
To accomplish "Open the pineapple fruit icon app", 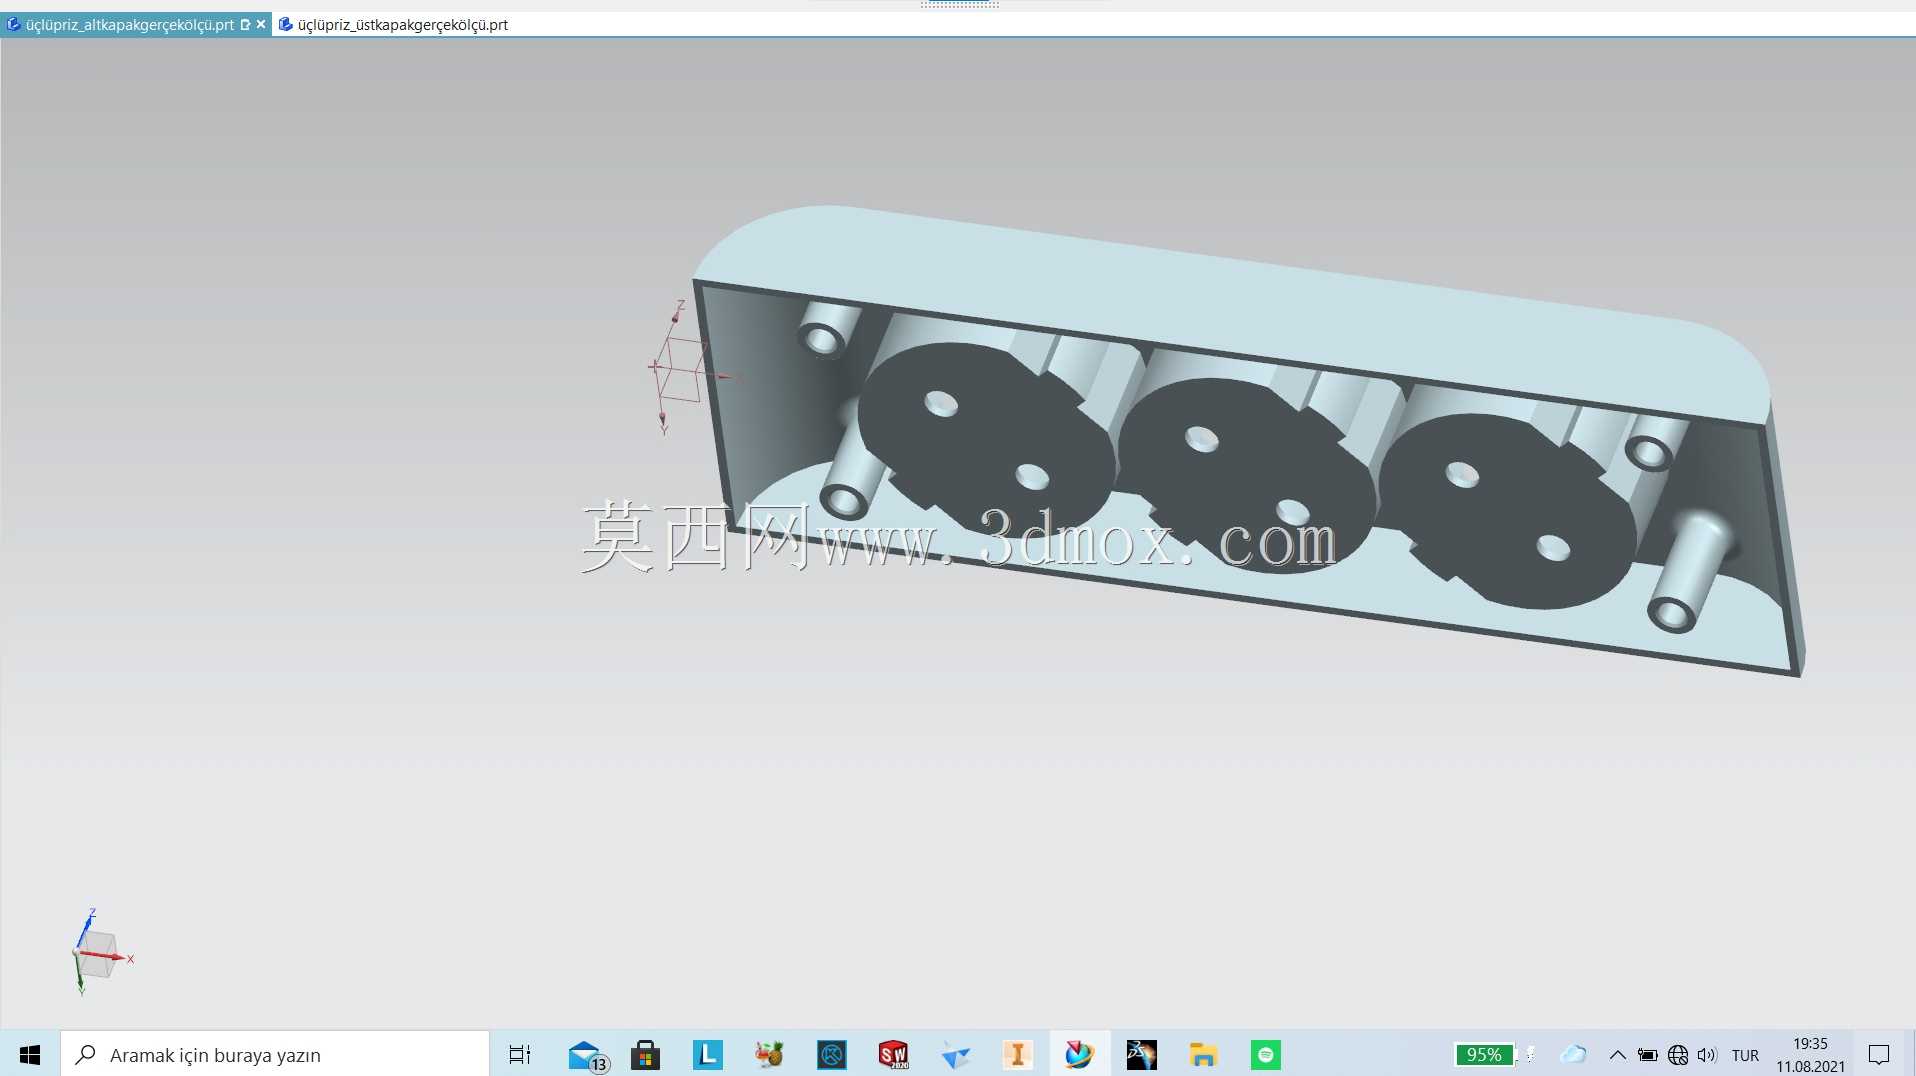I will pyautogui.click(x=769, y=1054).
